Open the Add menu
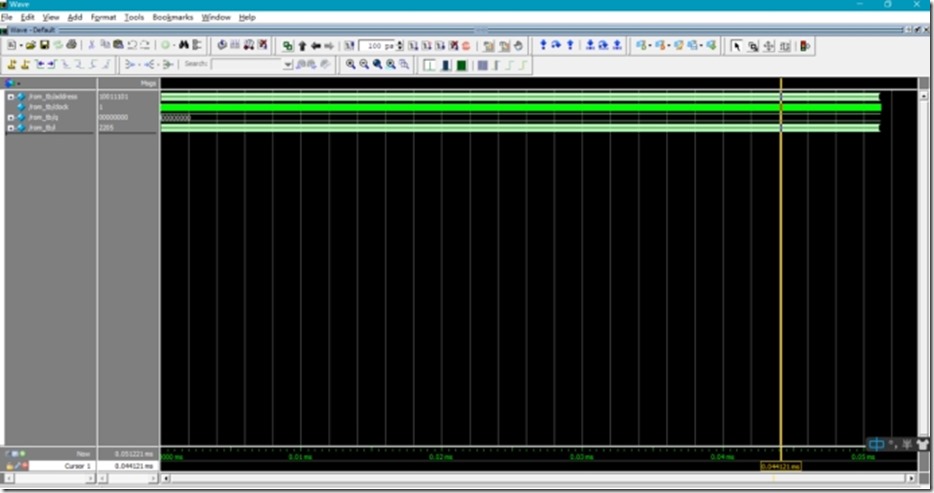The width and height of the screenshot is (934, 493). [x=74, y=17]
